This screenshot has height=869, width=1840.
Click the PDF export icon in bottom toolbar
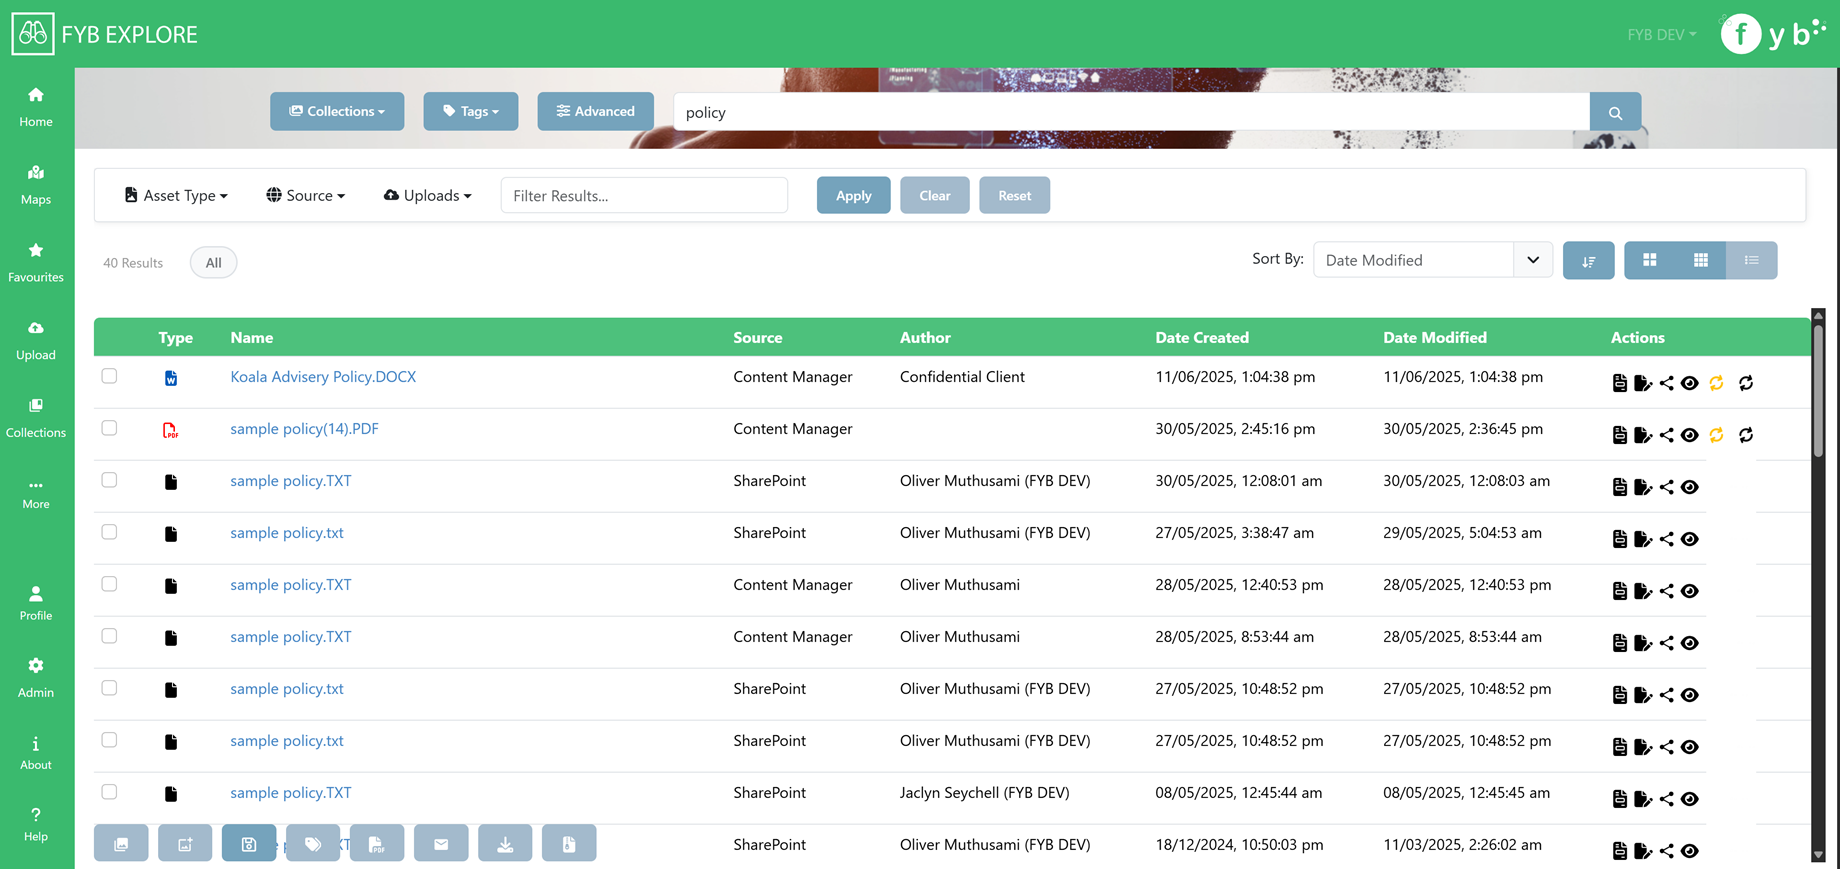377,843
